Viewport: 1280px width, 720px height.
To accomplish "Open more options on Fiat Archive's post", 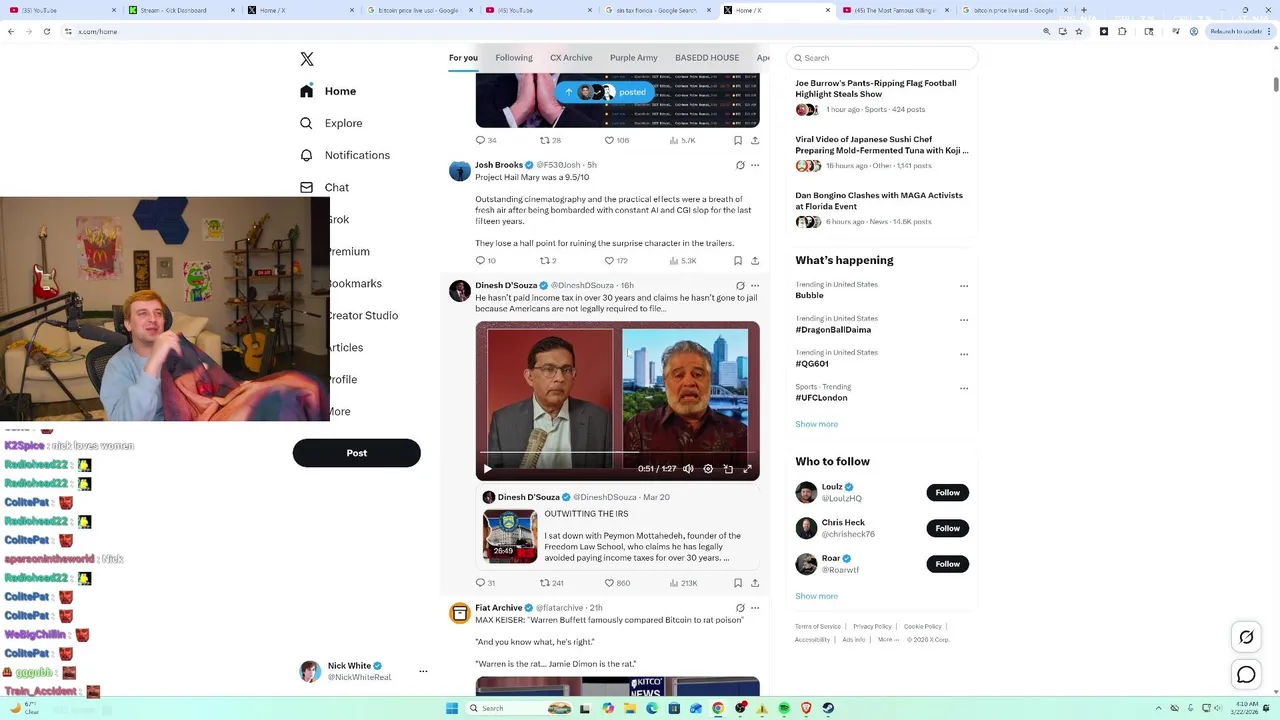I will 755,607.
